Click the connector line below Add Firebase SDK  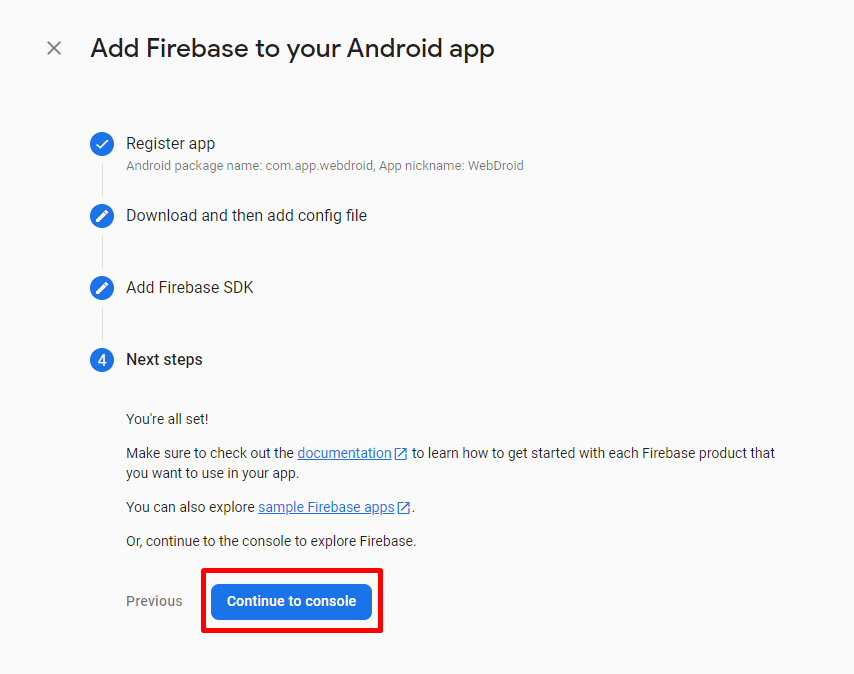[x=102, y=324]
